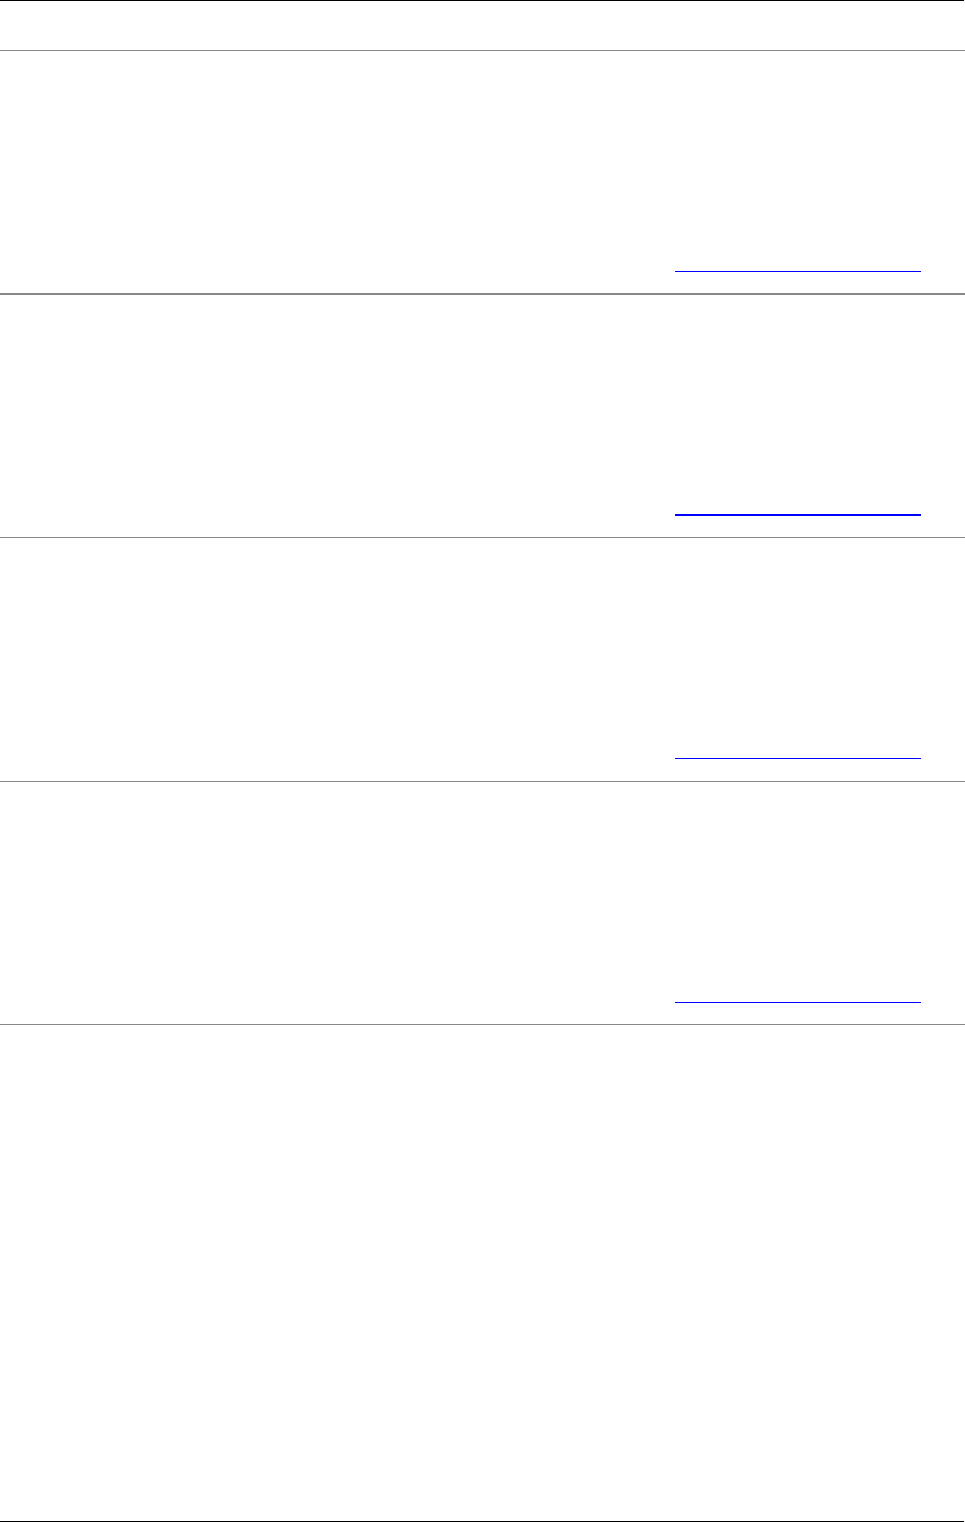Click the divider between first and second rows
The width and height of the screenshot is (965, 1522).
pyautogui.click(x=482, y=294)
